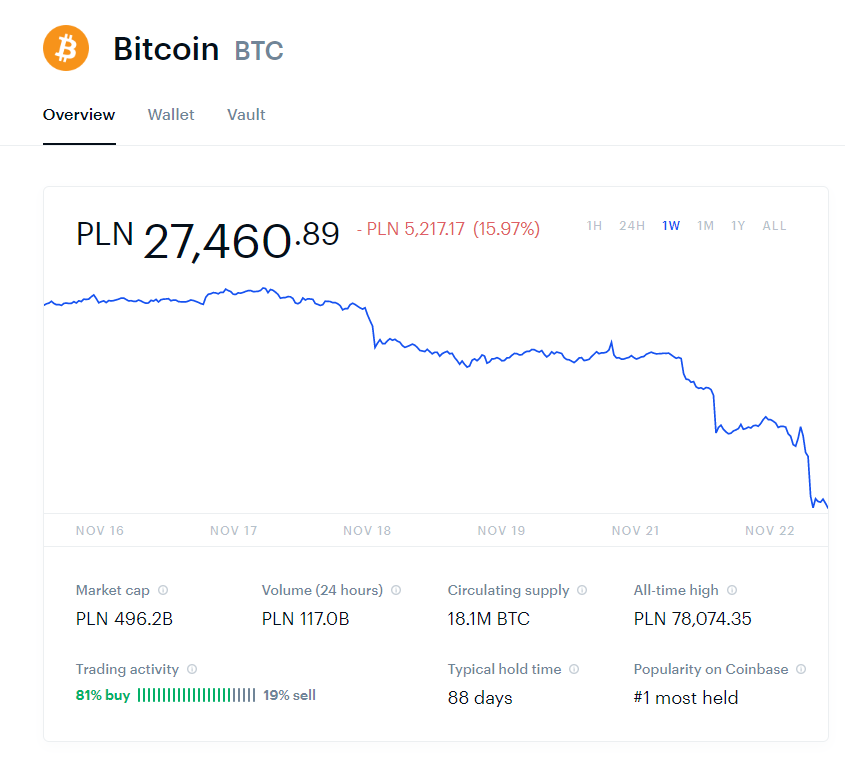
Task: Show the ALL time price chart
Action: click(775, 226)
